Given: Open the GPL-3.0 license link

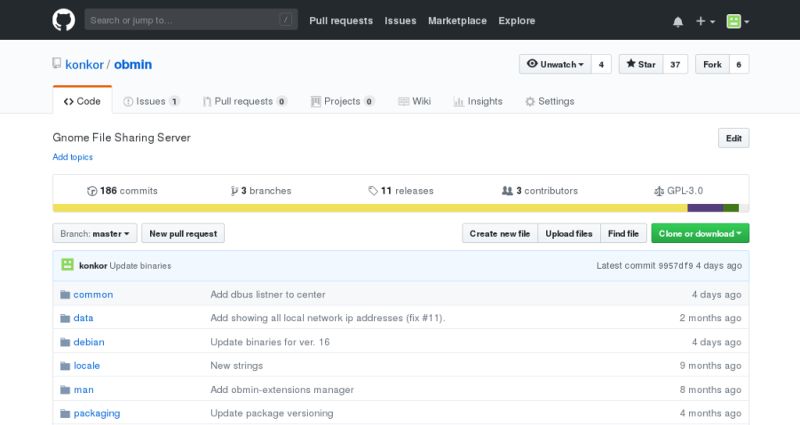Looking at the screenshot, I should pyautogui.click(x=678, y=191).
